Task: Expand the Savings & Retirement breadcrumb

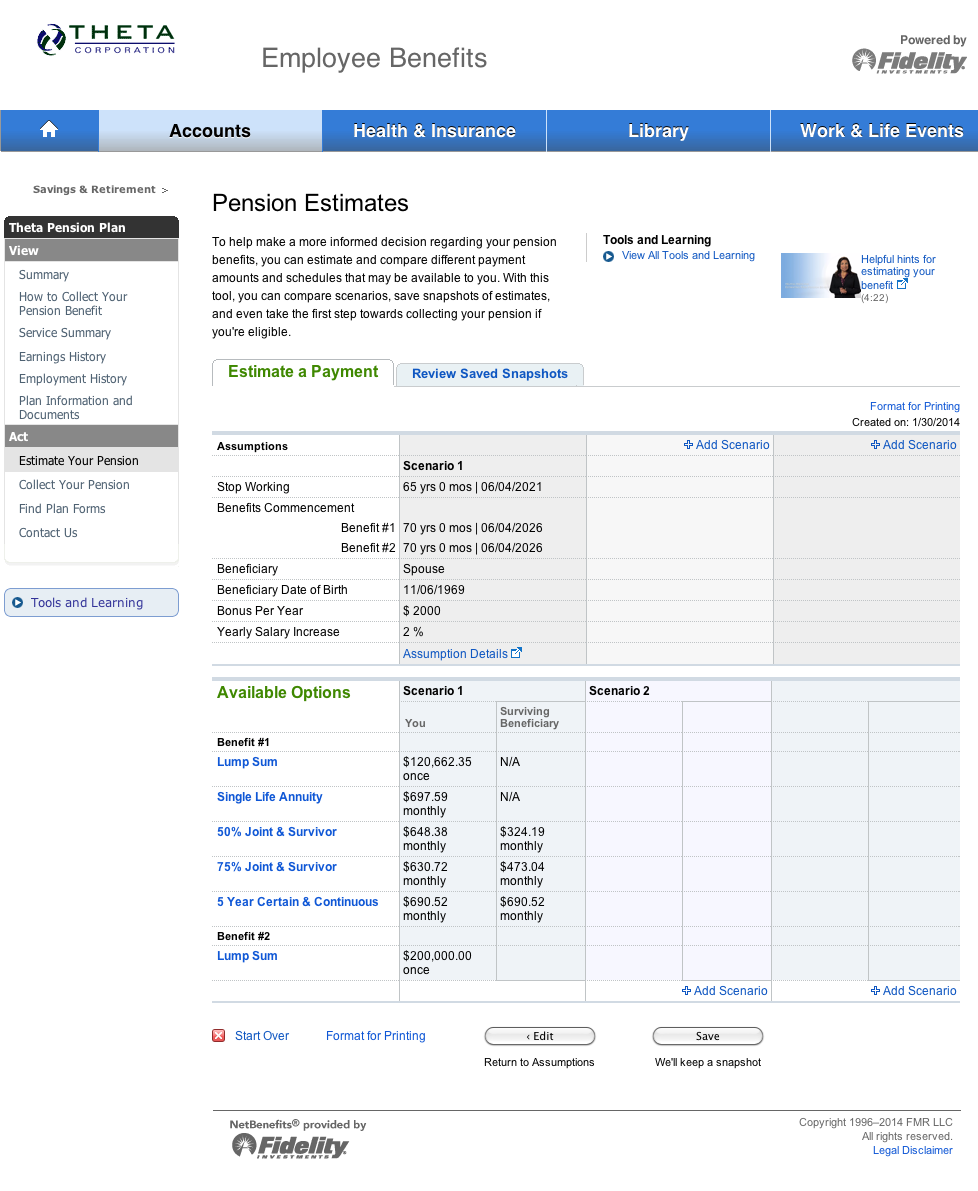Action: pos(98,189)
